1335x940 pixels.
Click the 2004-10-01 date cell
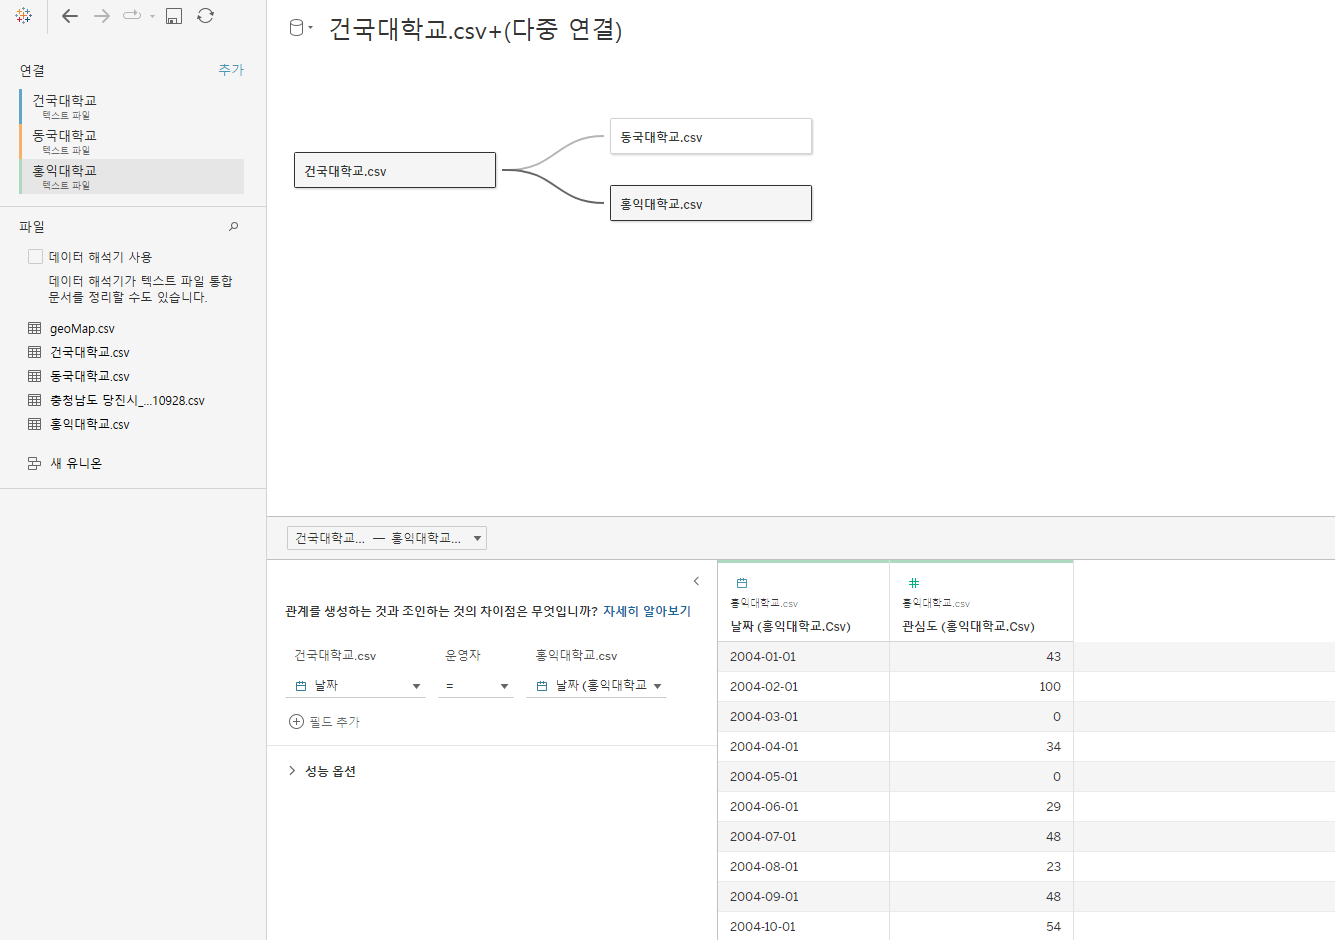(803, 927)
